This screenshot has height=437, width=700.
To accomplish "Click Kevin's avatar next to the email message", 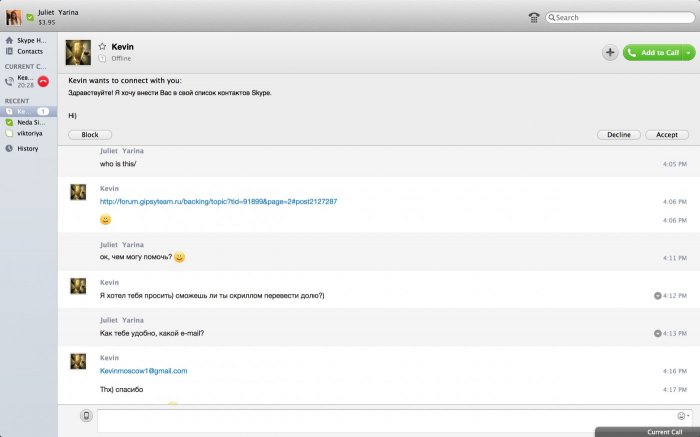I will pos(78,362).
